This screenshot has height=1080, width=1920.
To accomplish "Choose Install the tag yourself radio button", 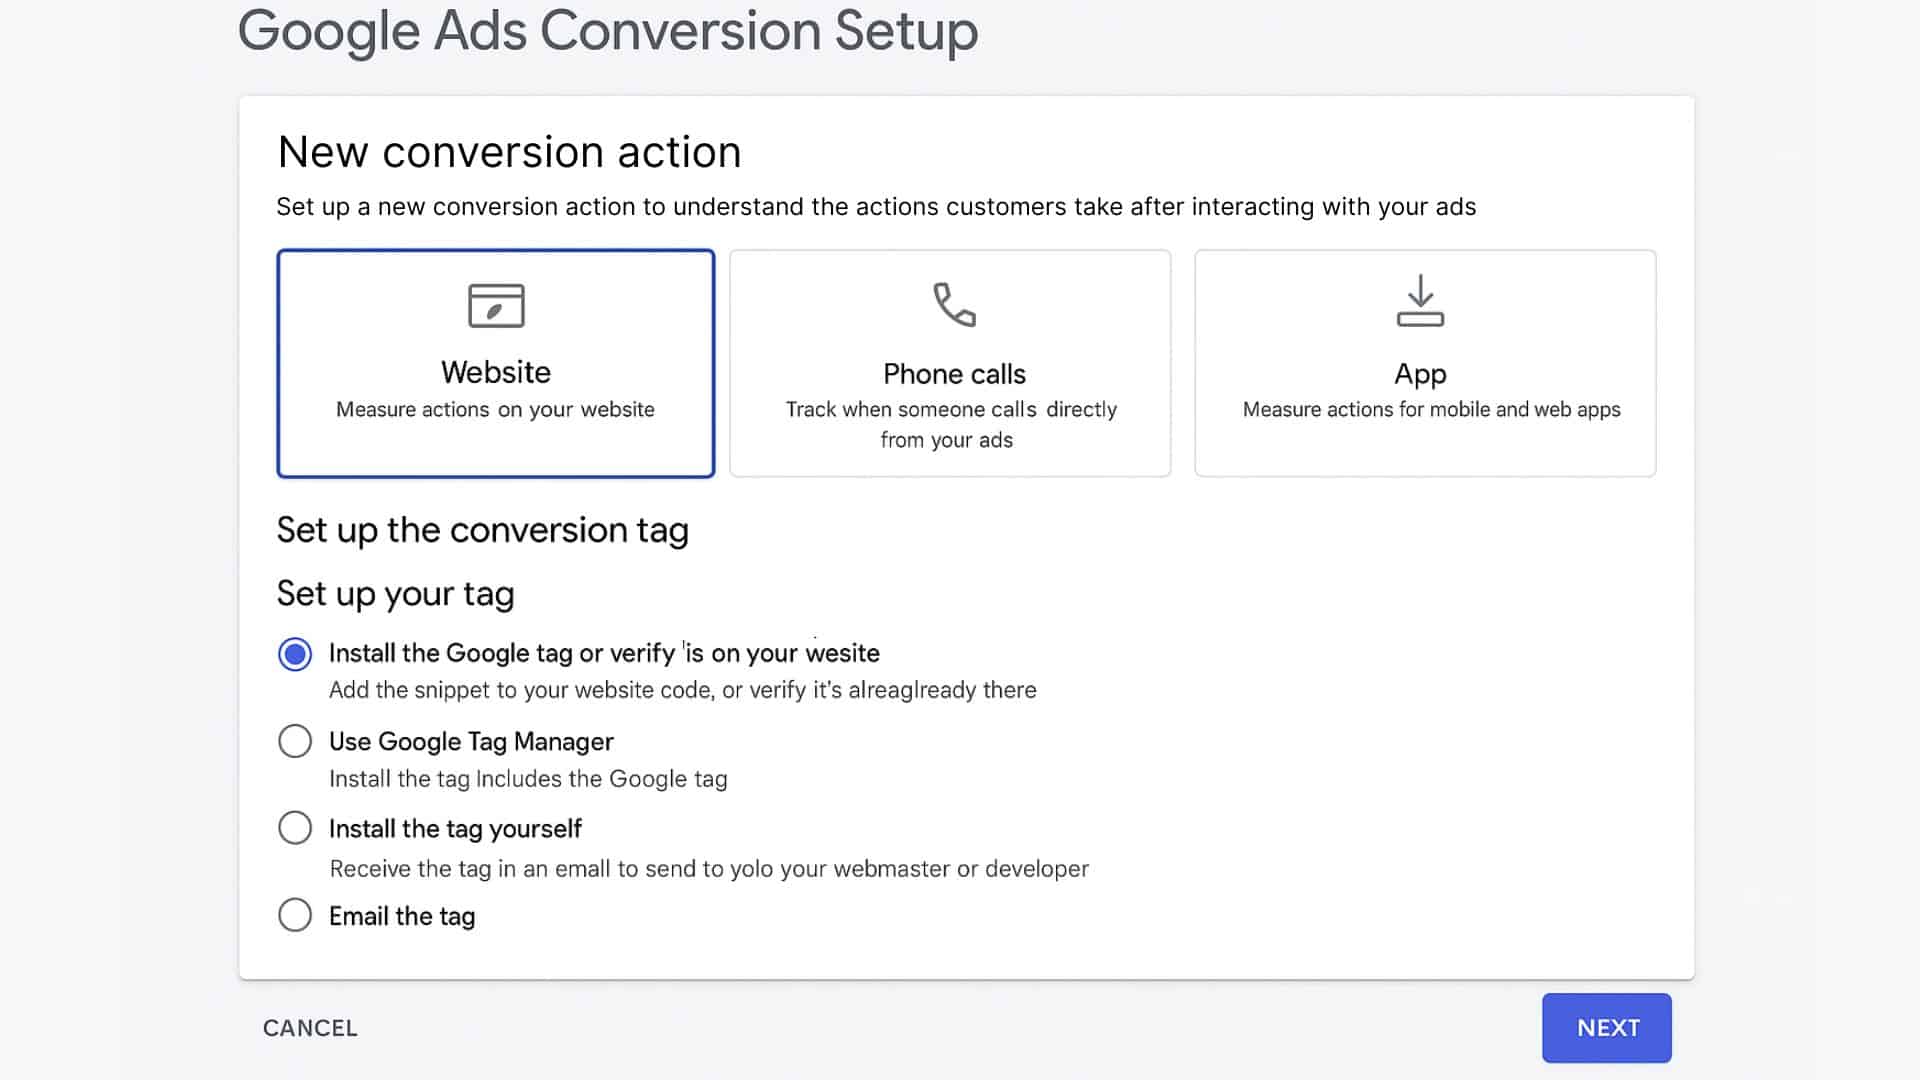I will point(295,828).
